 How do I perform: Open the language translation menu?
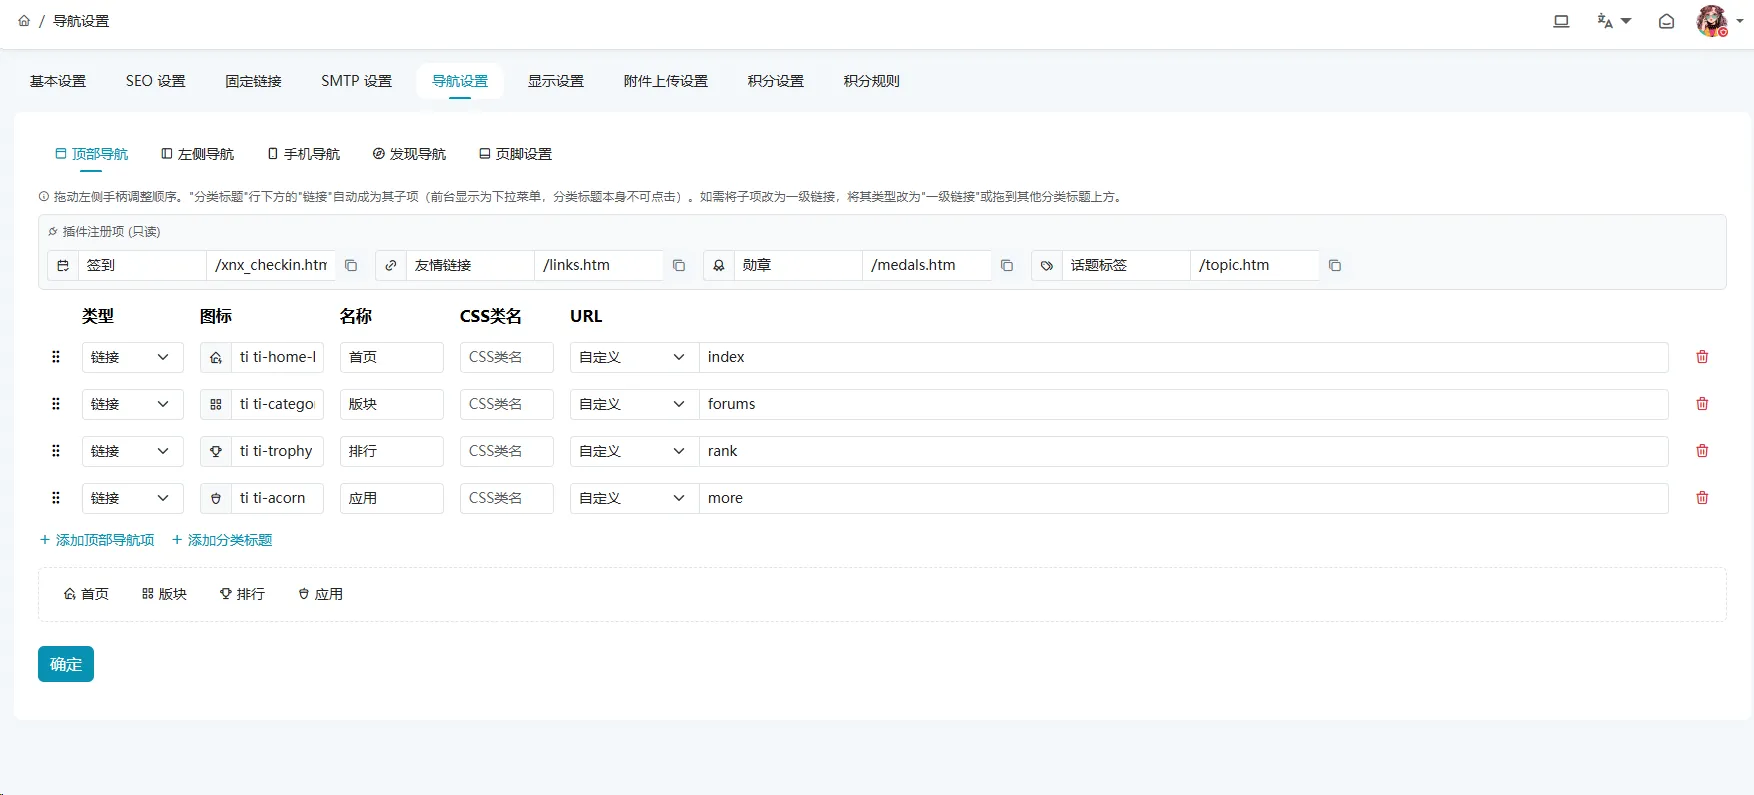(x=1614, y=21)
